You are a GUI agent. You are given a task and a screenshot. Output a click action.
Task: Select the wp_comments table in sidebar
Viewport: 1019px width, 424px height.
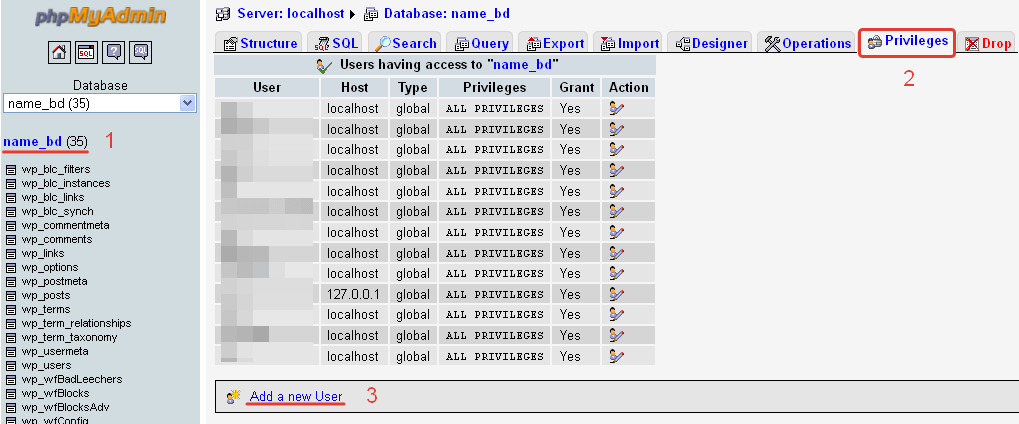pyautogui.click(x=56, y=240)
